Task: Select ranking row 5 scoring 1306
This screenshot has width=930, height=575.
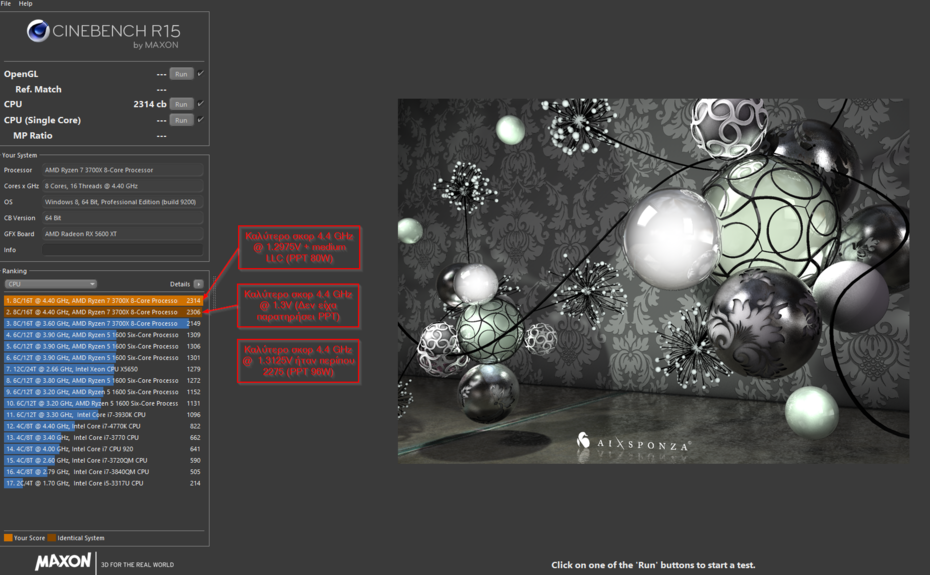Action: pos(103,347)
